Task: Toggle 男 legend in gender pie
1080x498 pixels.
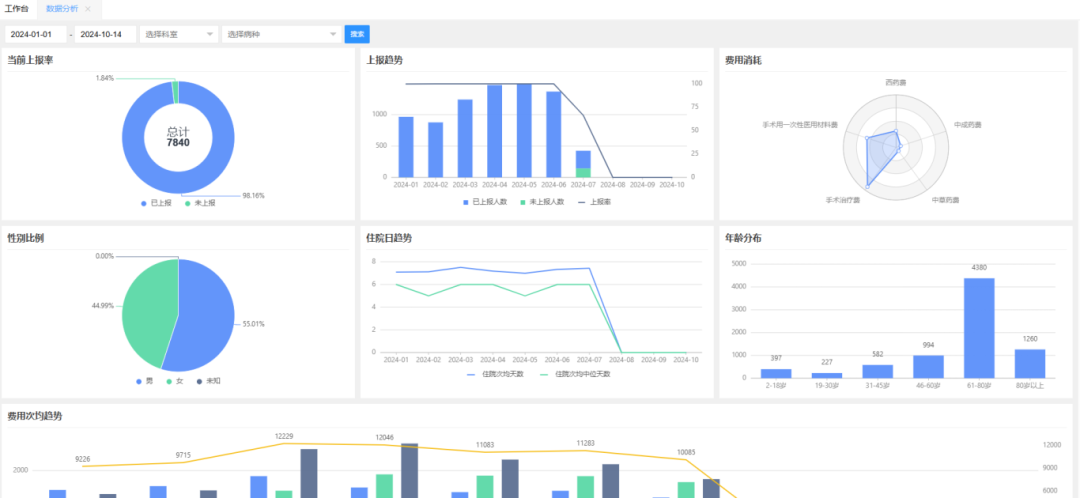Action: coord(145,381)
